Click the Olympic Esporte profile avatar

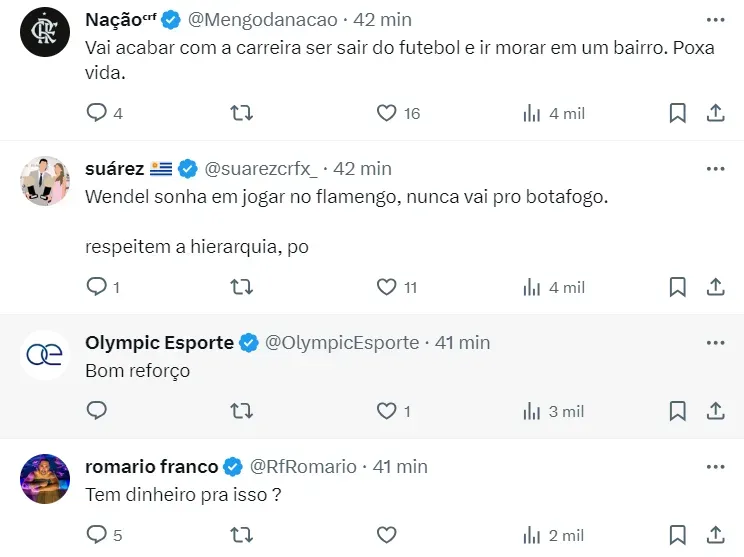coord(45,355)
